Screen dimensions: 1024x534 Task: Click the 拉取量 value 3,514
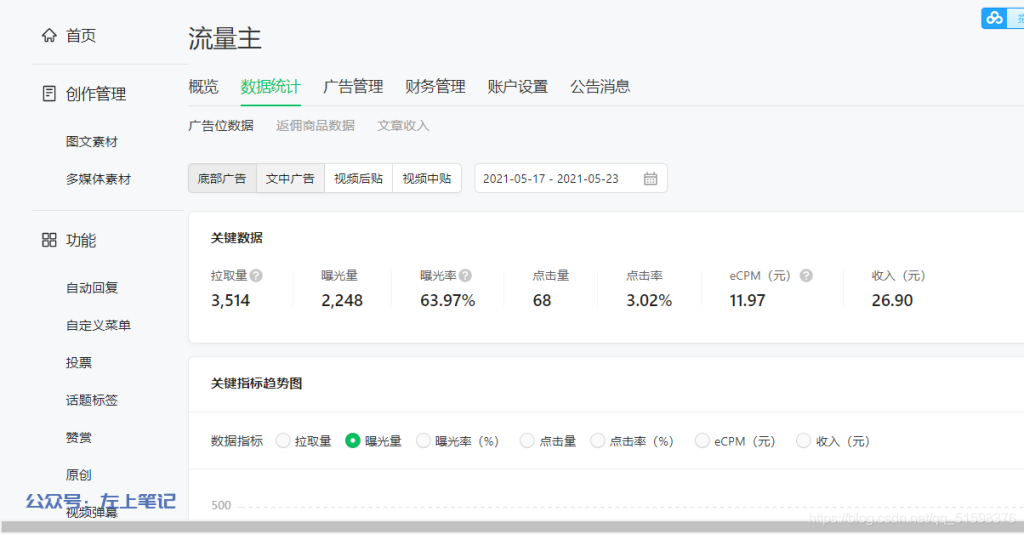pos(231,300)
